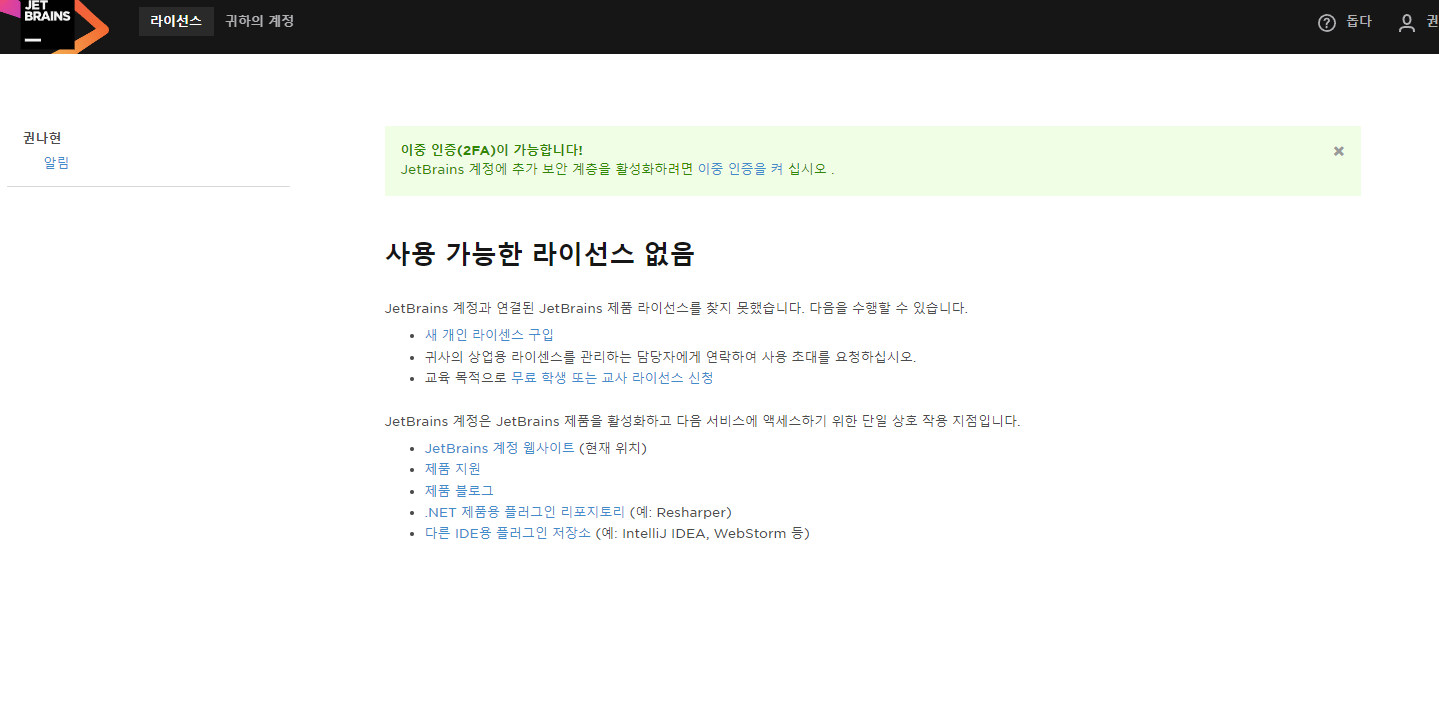Click the 사용 가능한 라이선스 없음 heading

539,254
